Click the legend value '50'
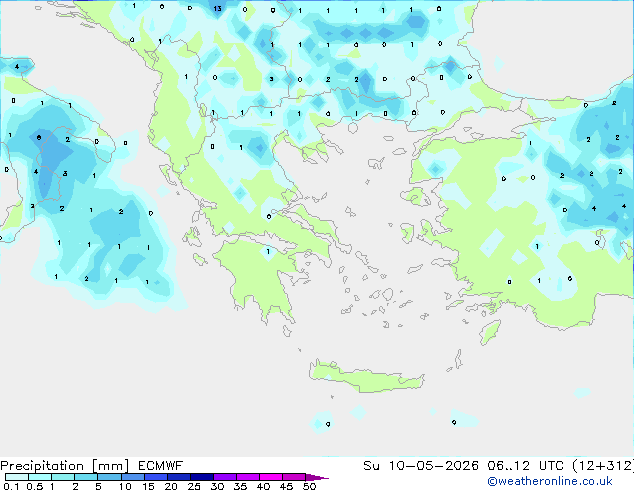634x490 pixels. [x=310, y=486]
